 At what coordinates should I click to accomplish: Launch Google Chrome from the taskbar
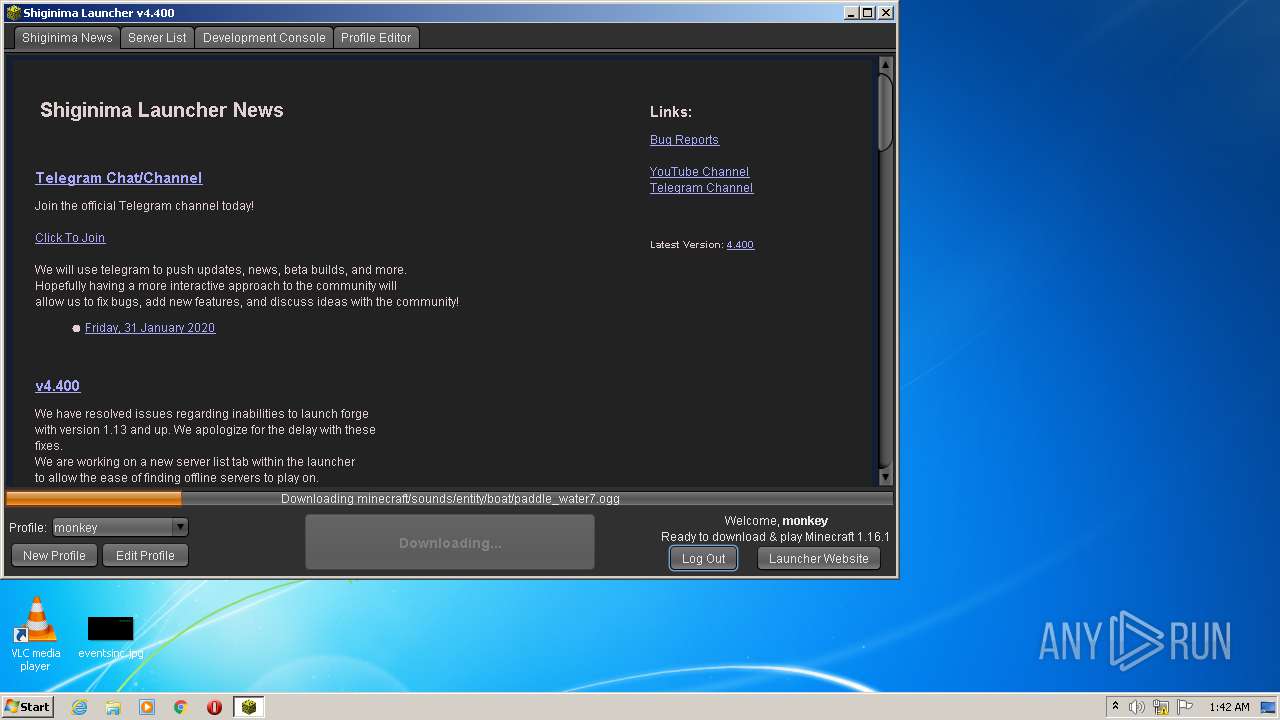pos(181,707)
